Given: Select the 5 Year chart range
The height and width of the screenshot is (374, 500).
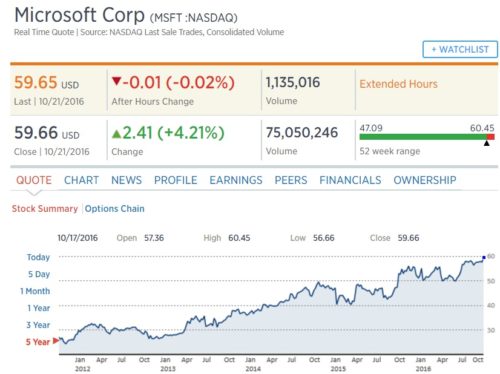Looking at the screenshot, I should click(38, 342).
